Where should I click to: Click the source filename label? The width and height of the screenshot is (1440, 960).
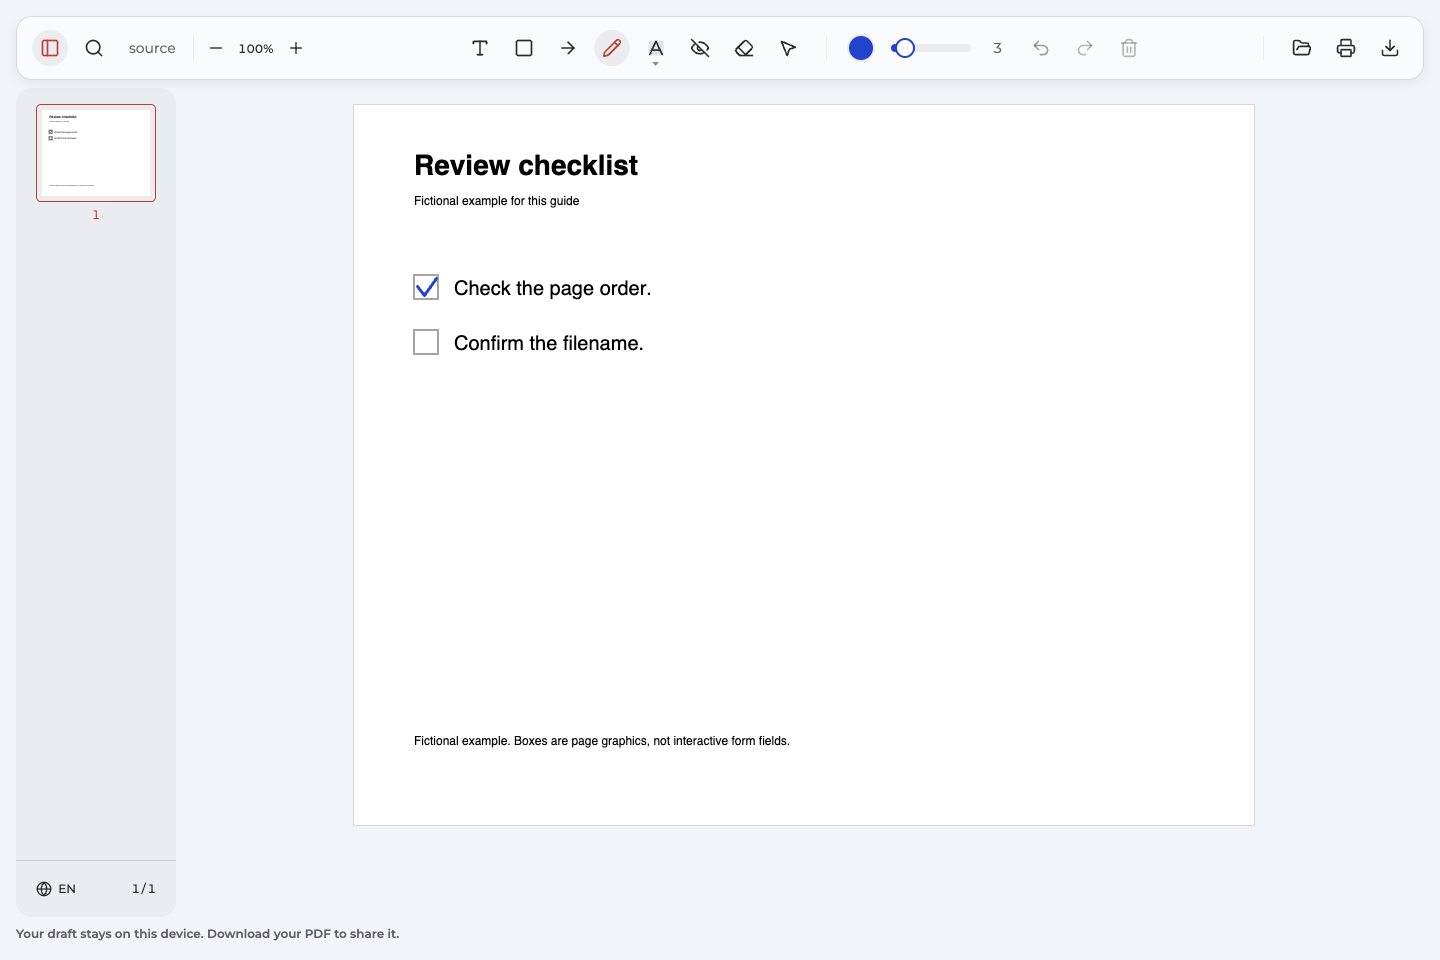tap(152, 48)
